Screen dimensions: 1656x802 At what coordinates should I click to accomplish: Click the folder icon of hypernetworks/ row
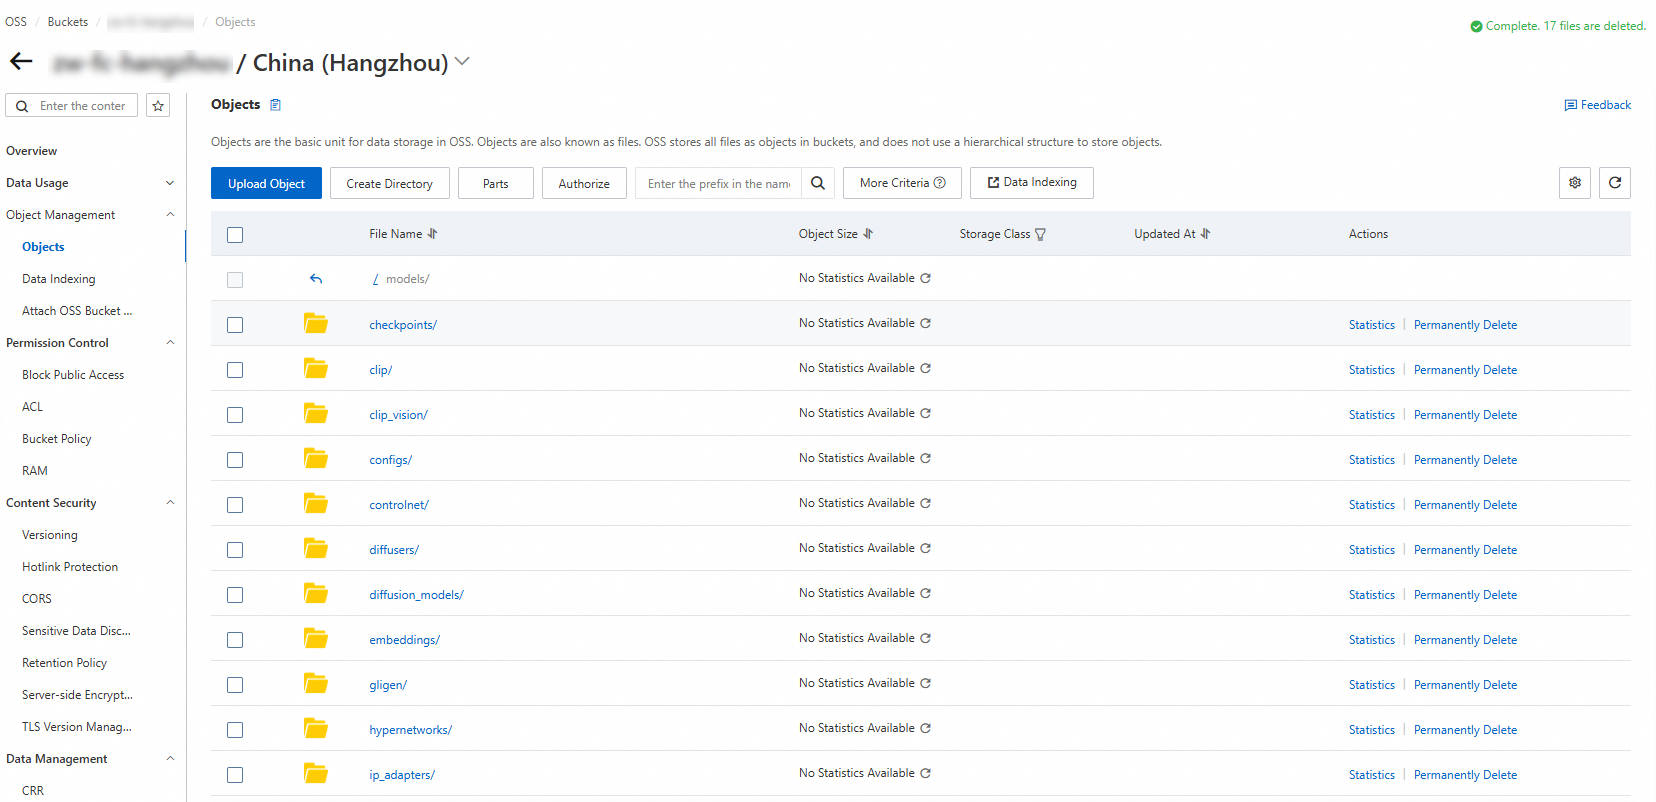click(x=316, y=729)
